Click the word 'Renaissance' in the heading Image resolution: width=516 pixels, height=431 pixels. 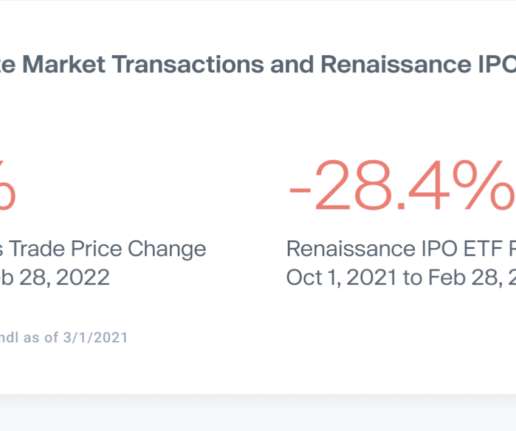396,64
